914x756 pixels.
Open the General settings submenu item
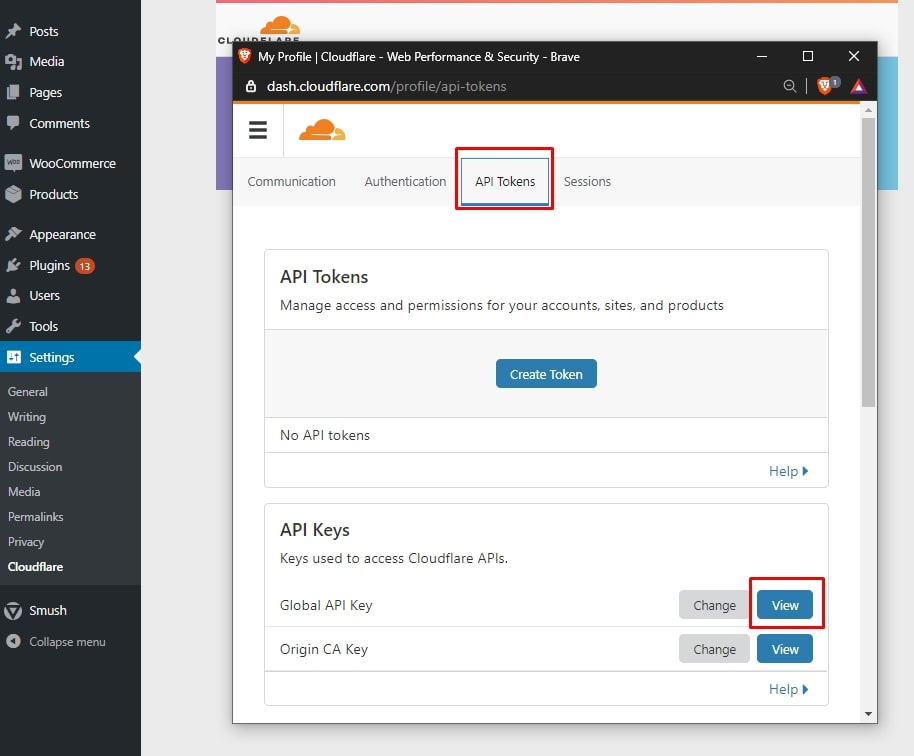click(28, 392)
